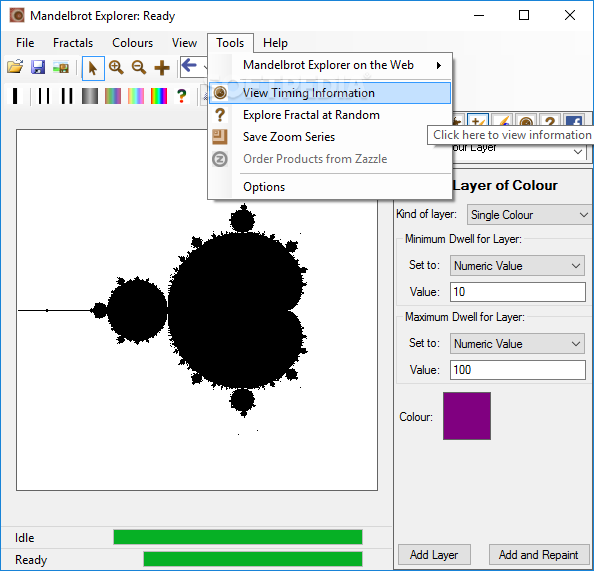594x571 pixels.
Task: Click the Add and Repaint button
Action: tap(538, 555)
